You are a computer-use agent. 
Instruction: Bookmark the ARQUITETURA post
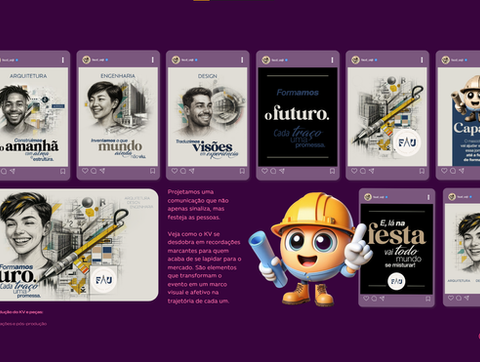63,171
